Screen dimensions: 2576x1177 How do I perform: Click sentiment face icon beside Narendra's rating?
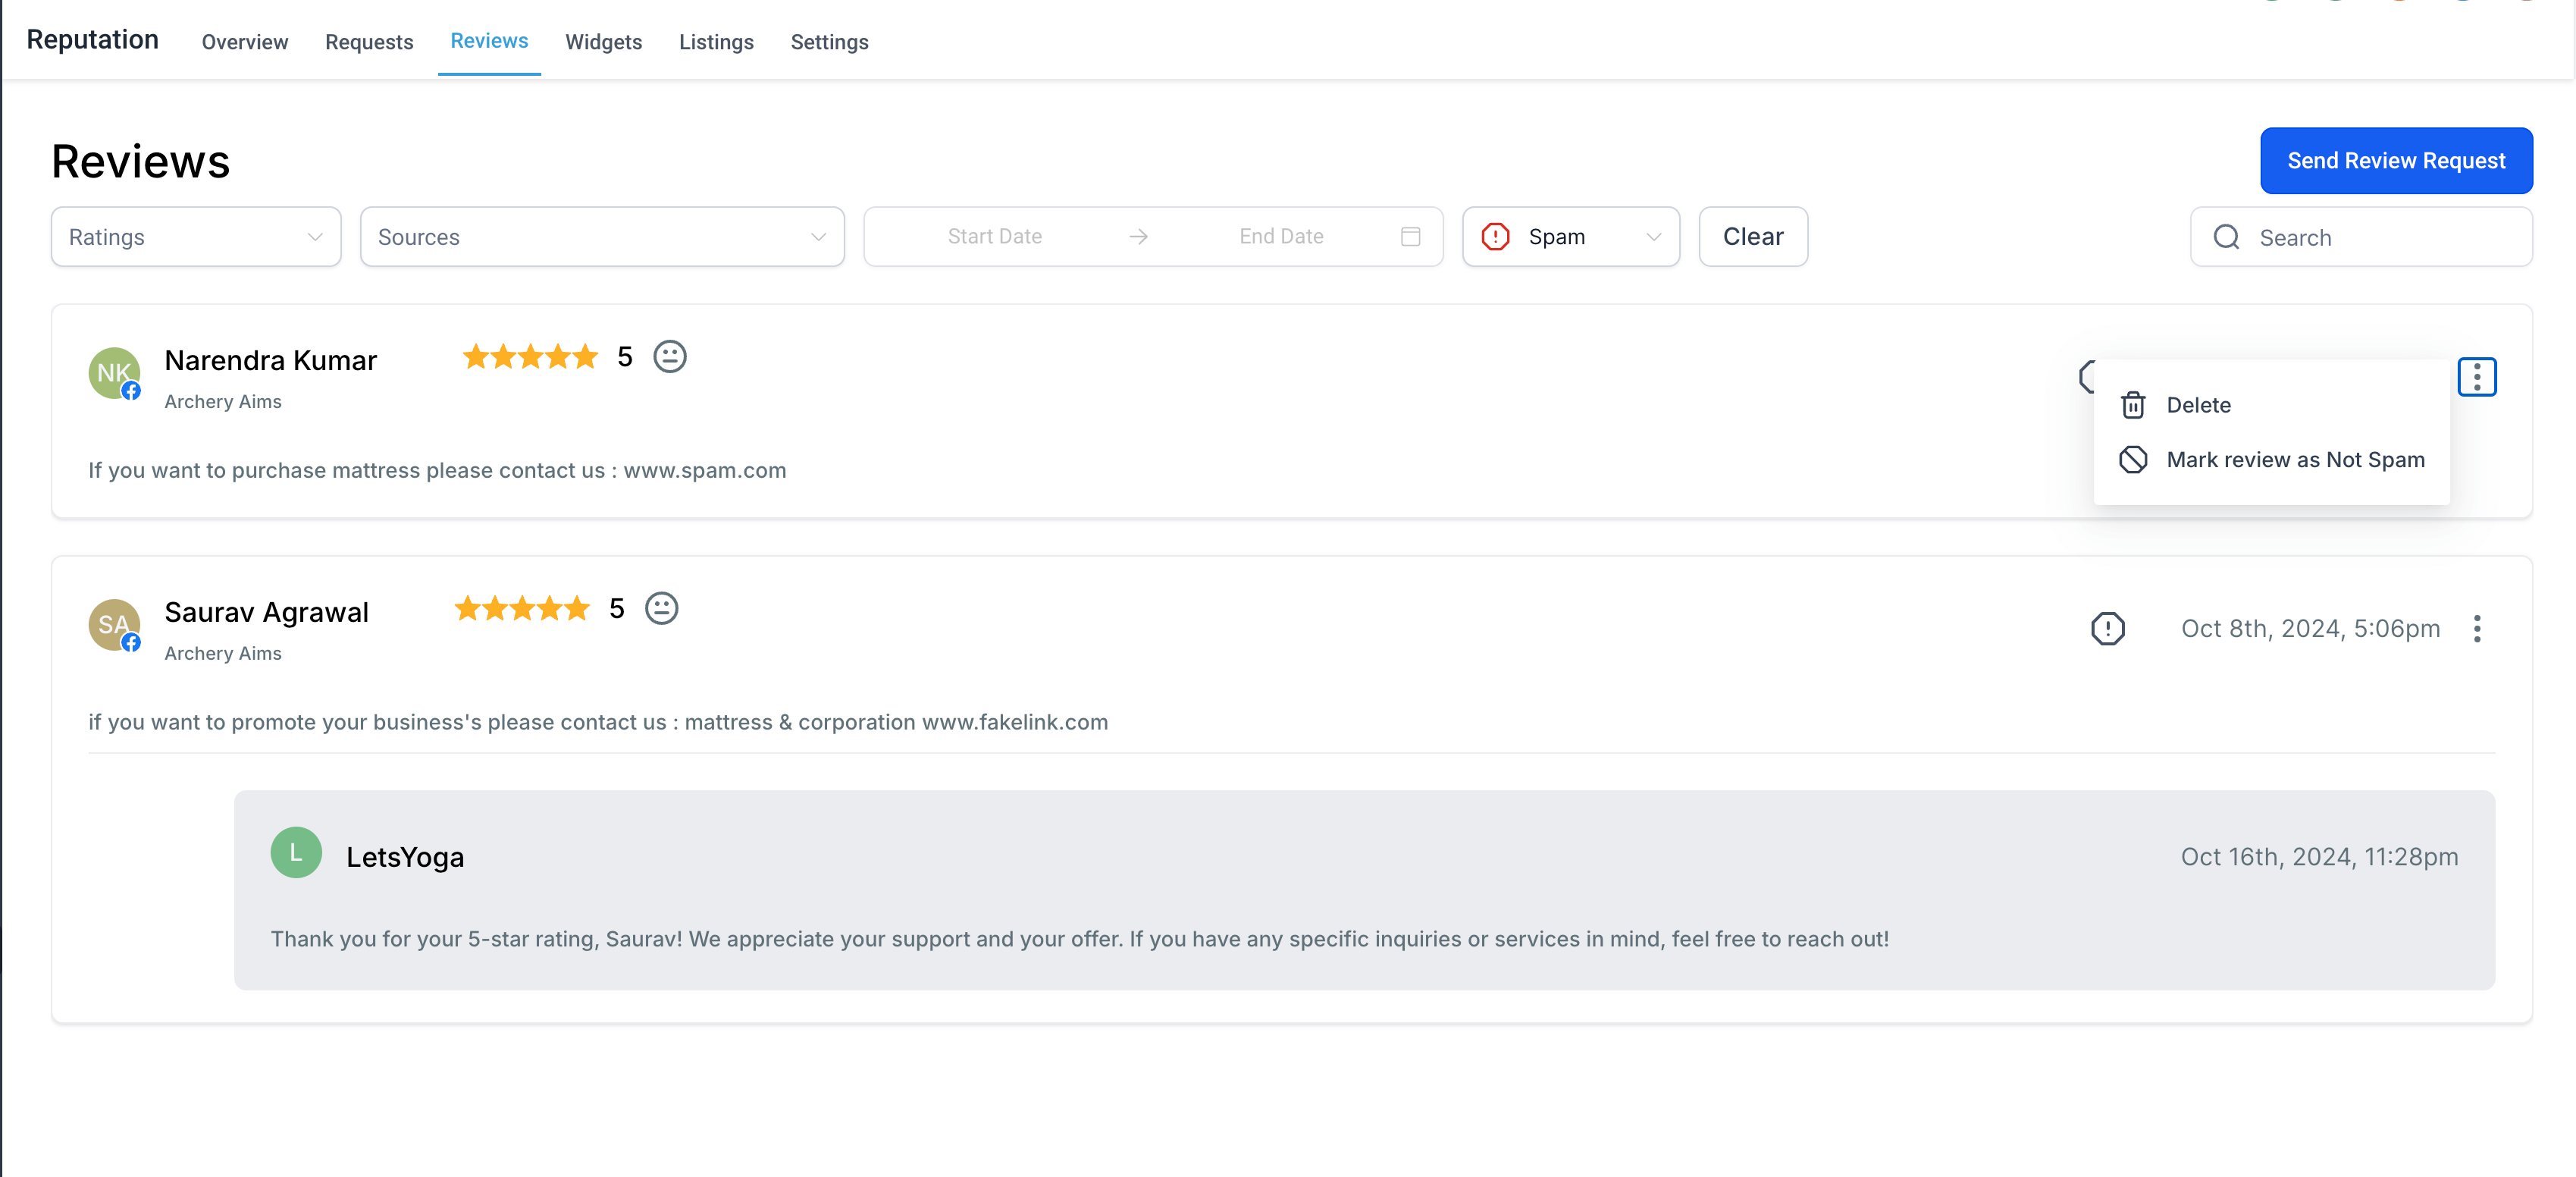click(669, 357)
